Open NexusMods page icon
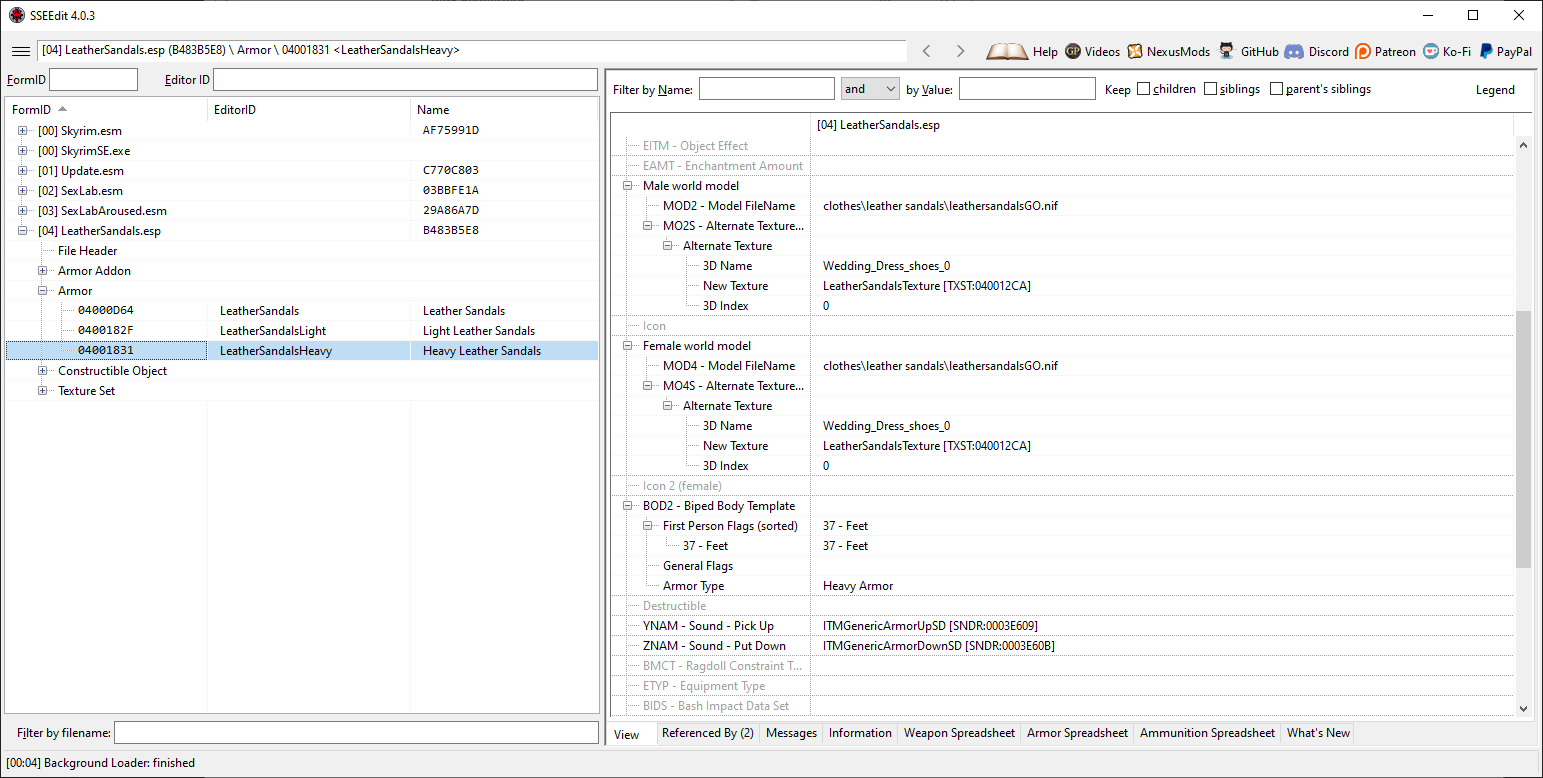This screenshot has width=1543, height=778. click(x=1135, y=51)
